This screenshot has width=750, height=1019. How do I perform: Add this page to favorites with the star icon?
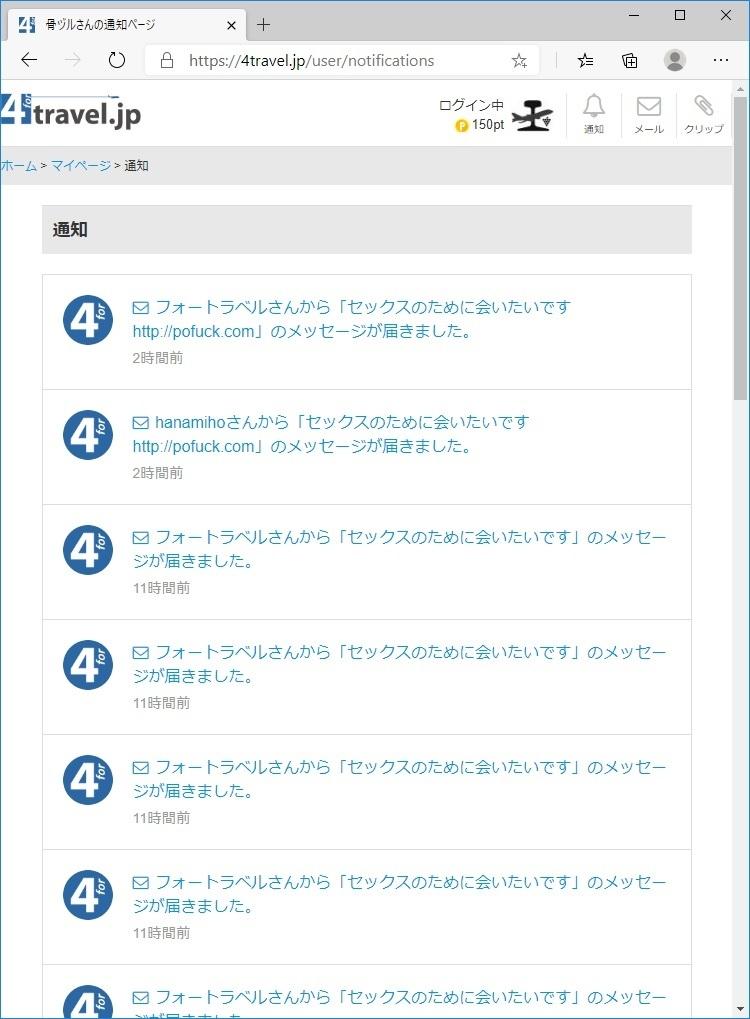pyautogui.click(x=519, y=61)
